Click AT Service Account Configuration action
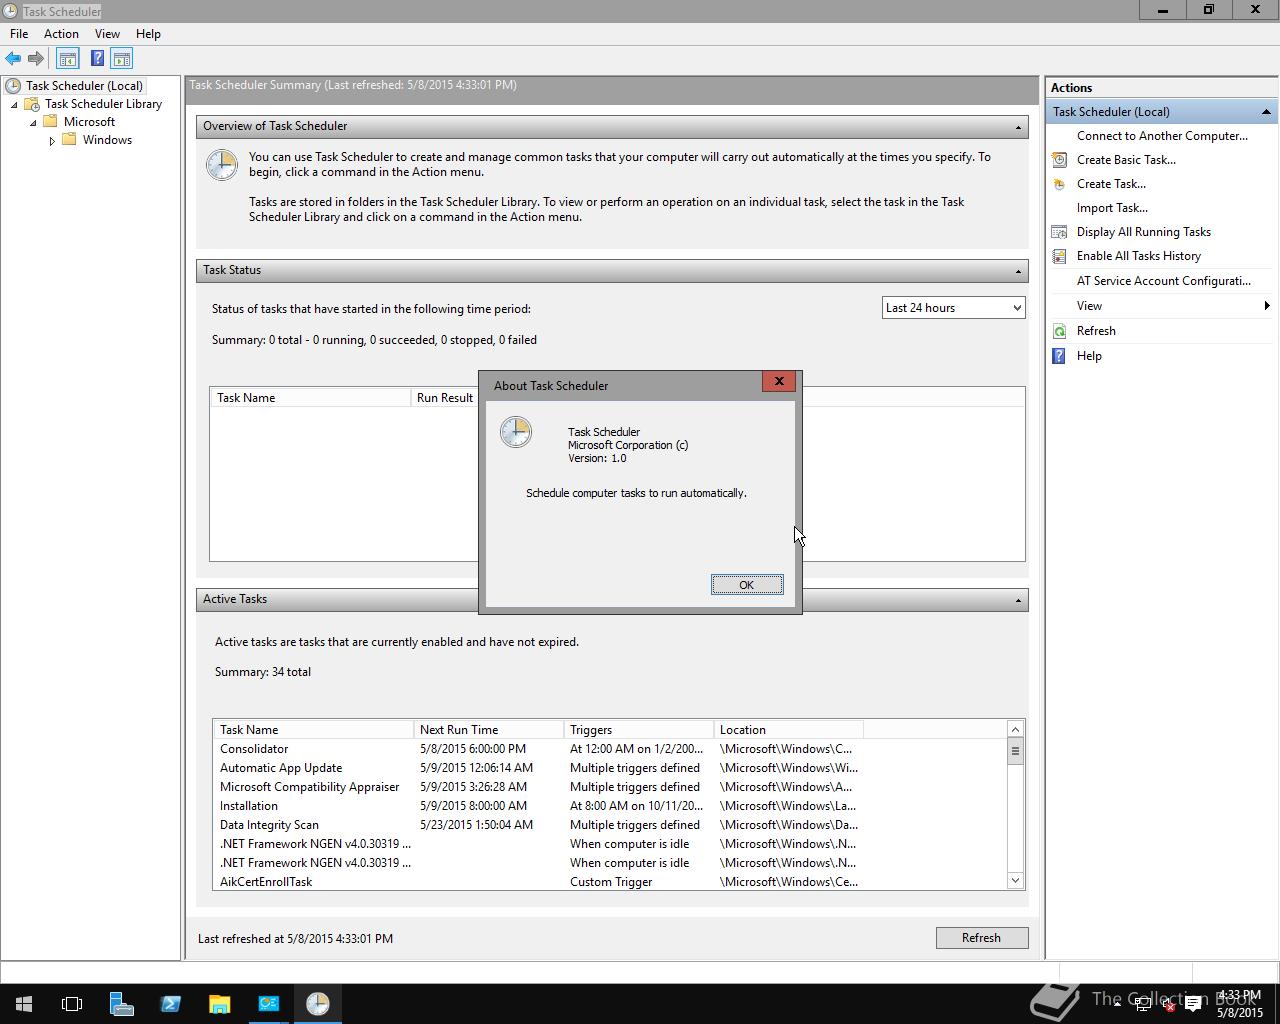 [x=1164, y=281]
